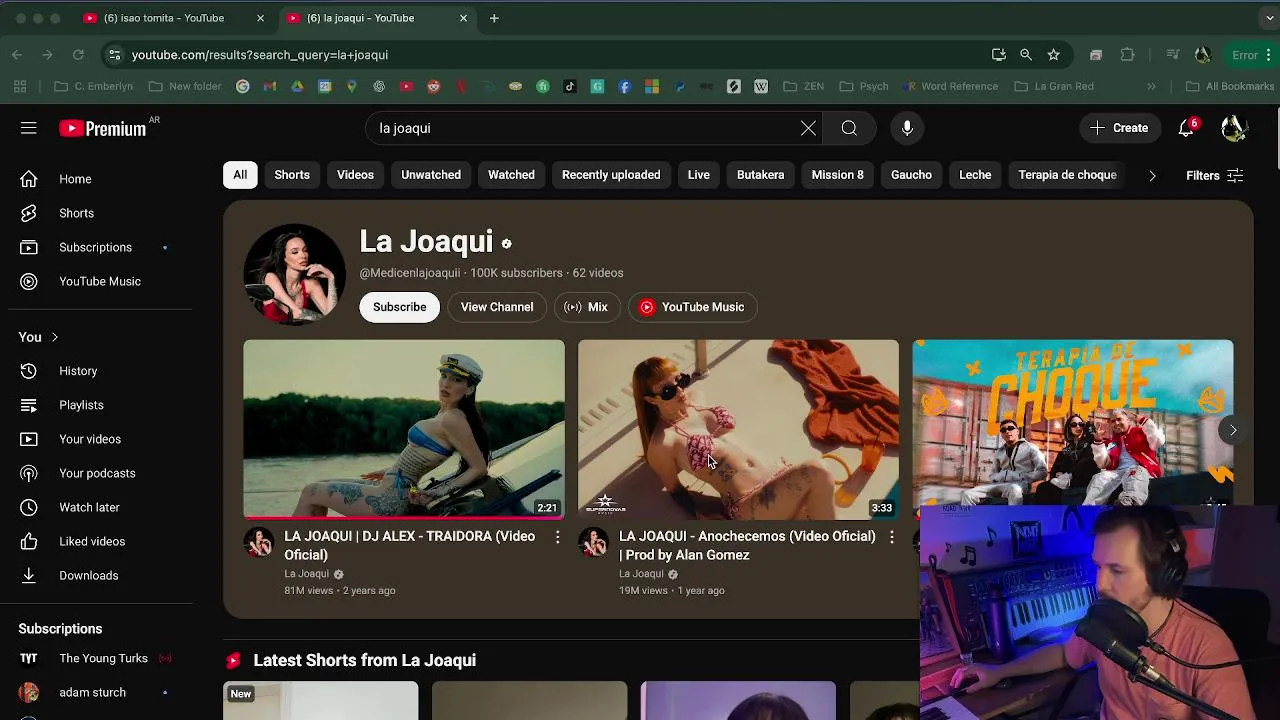The height and width of the screenshot is (720, 1280).
Task: Open the account avatar menu
Action: click(1234, 128)
